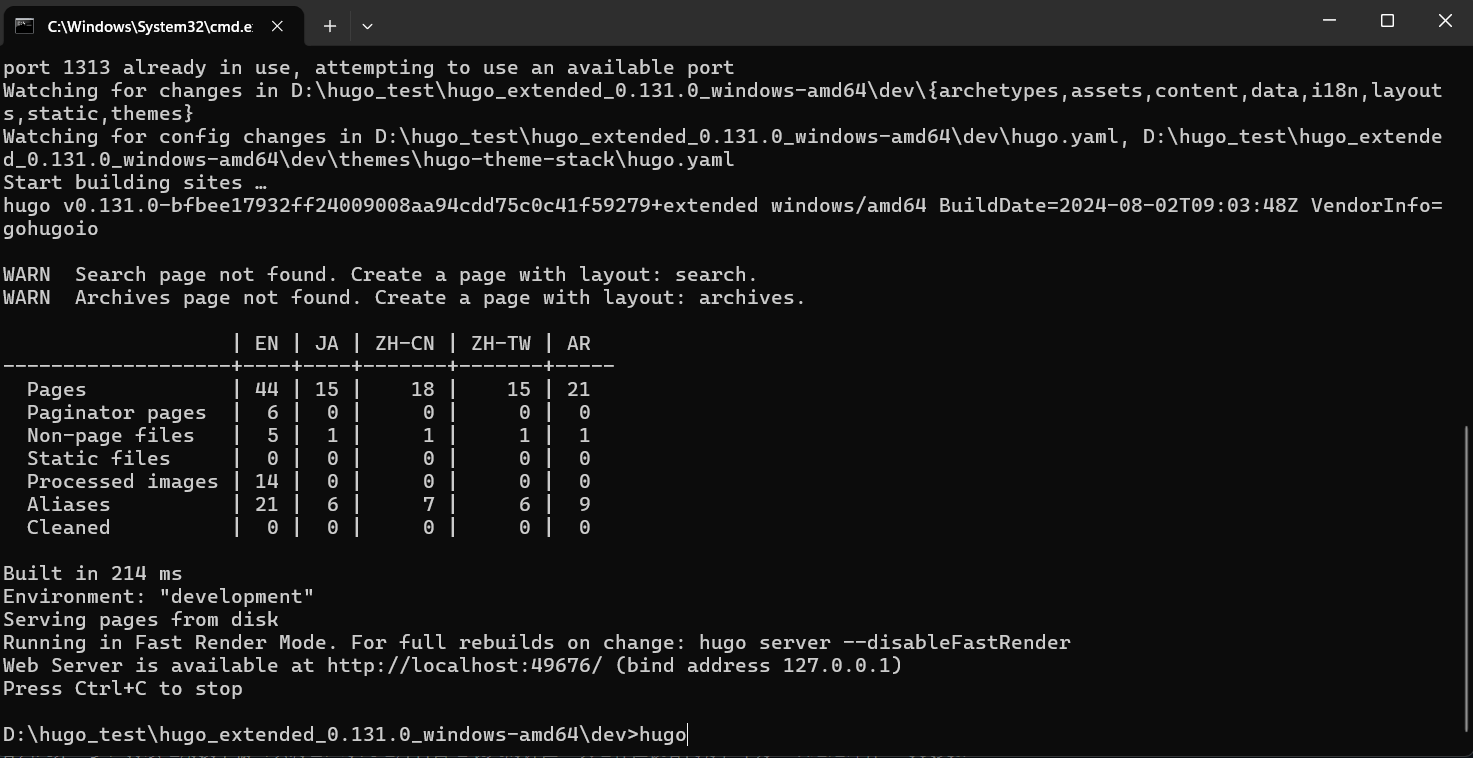Viewport: 1473px width, 758px height.
Task: Click the ZH-CN column header
Action: tap(404, 344)
